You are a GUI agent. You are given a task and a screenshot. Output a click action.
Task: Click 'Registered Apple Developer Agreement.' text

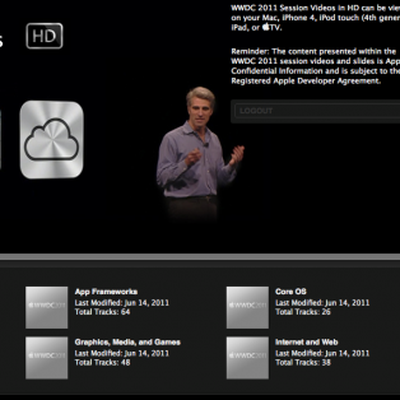coord(306,81)
